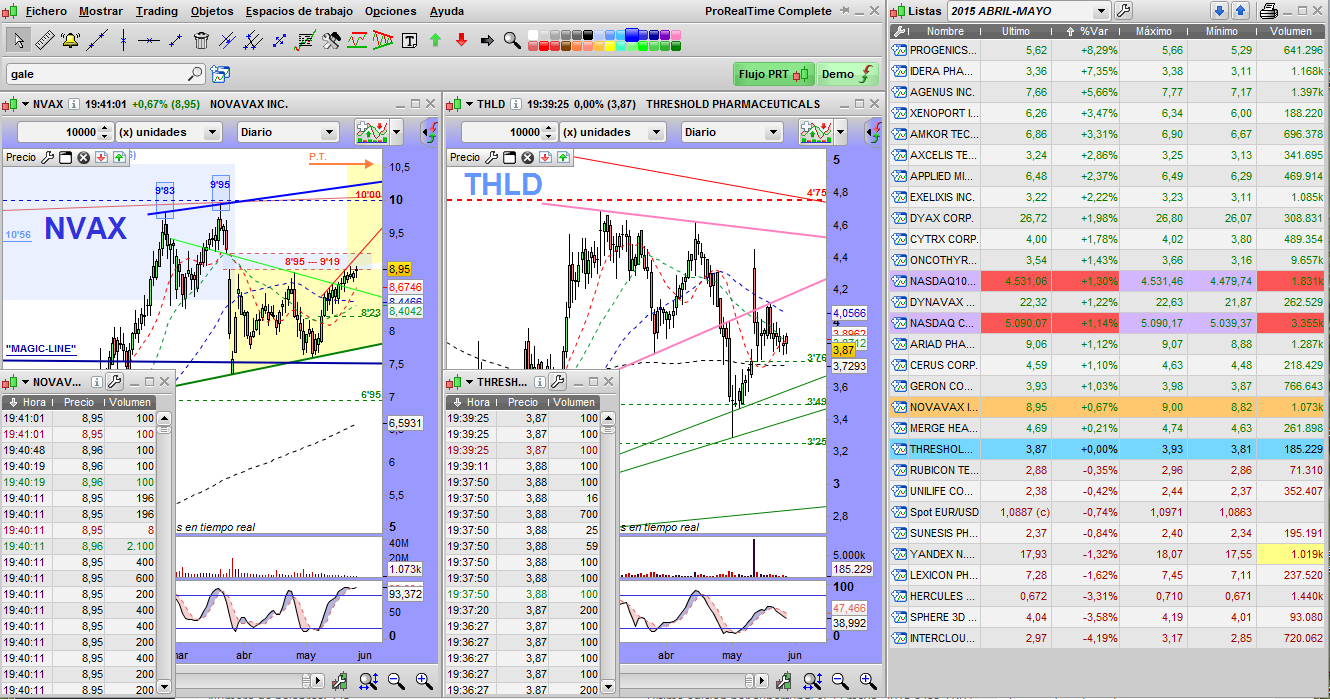Sort the list by the %Var column header
Viewport: 1330px width, 699px height.
click(x=1087, y=32)
